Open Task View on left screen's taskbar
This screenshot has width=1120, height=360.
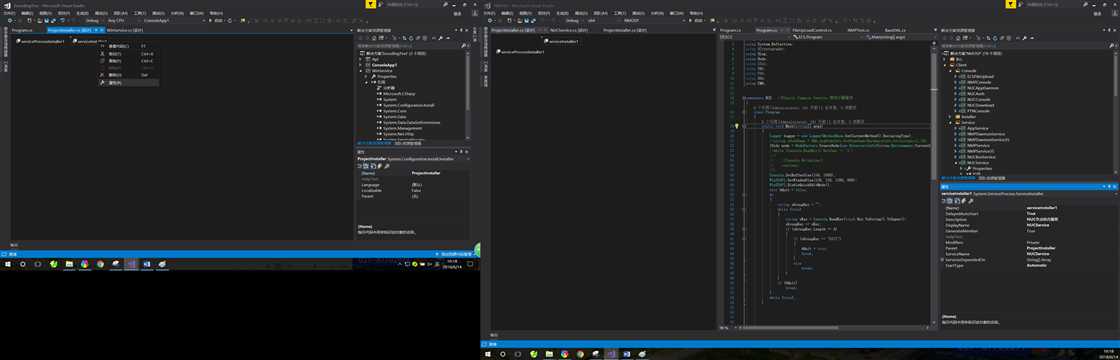(x=38, y=264)
